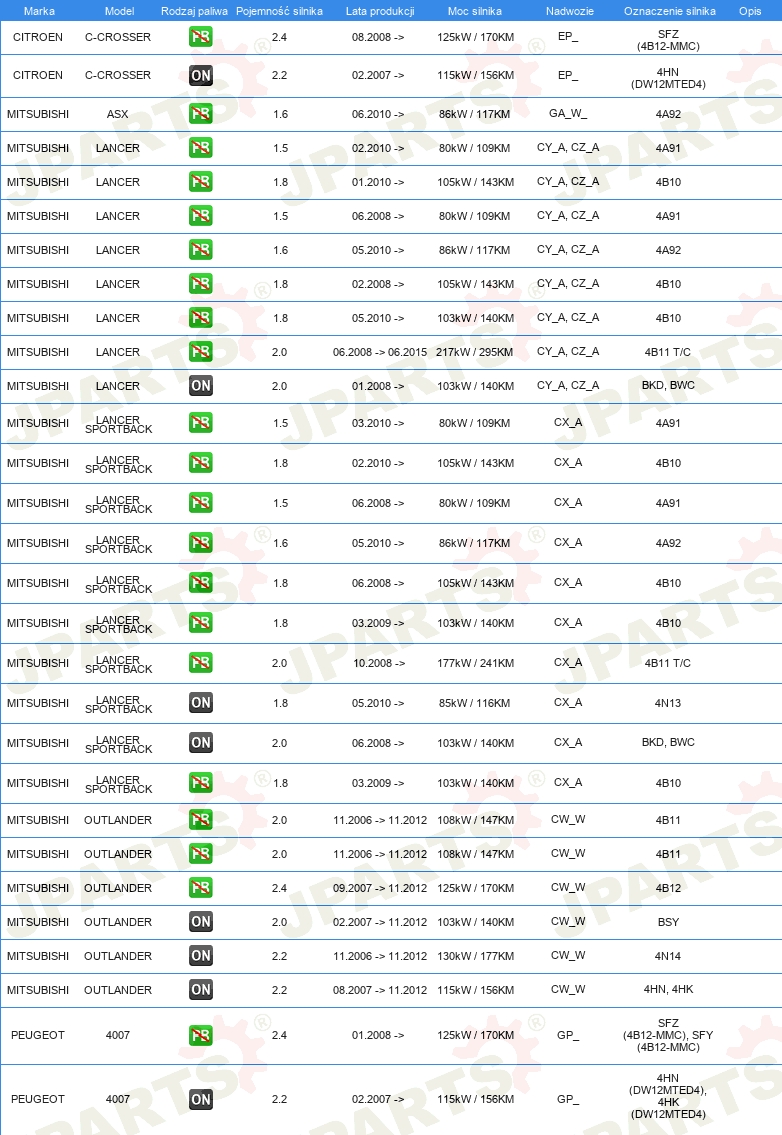Click petrol icon in Lancer Sportback 1.5 06.2008 row
782x1135 pixels.
click(201, 502)
